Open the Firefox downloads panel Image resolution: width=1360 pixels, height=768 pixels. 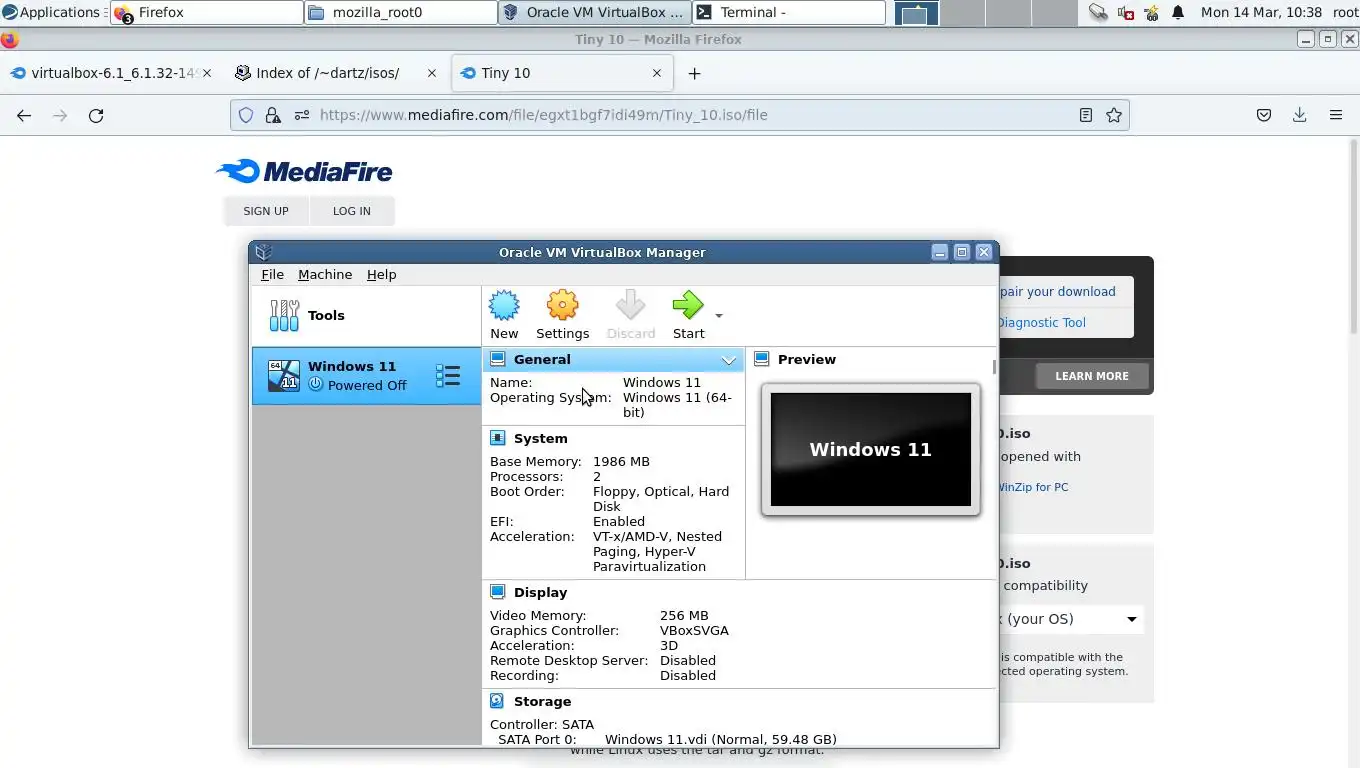[x=1300, y=115]
